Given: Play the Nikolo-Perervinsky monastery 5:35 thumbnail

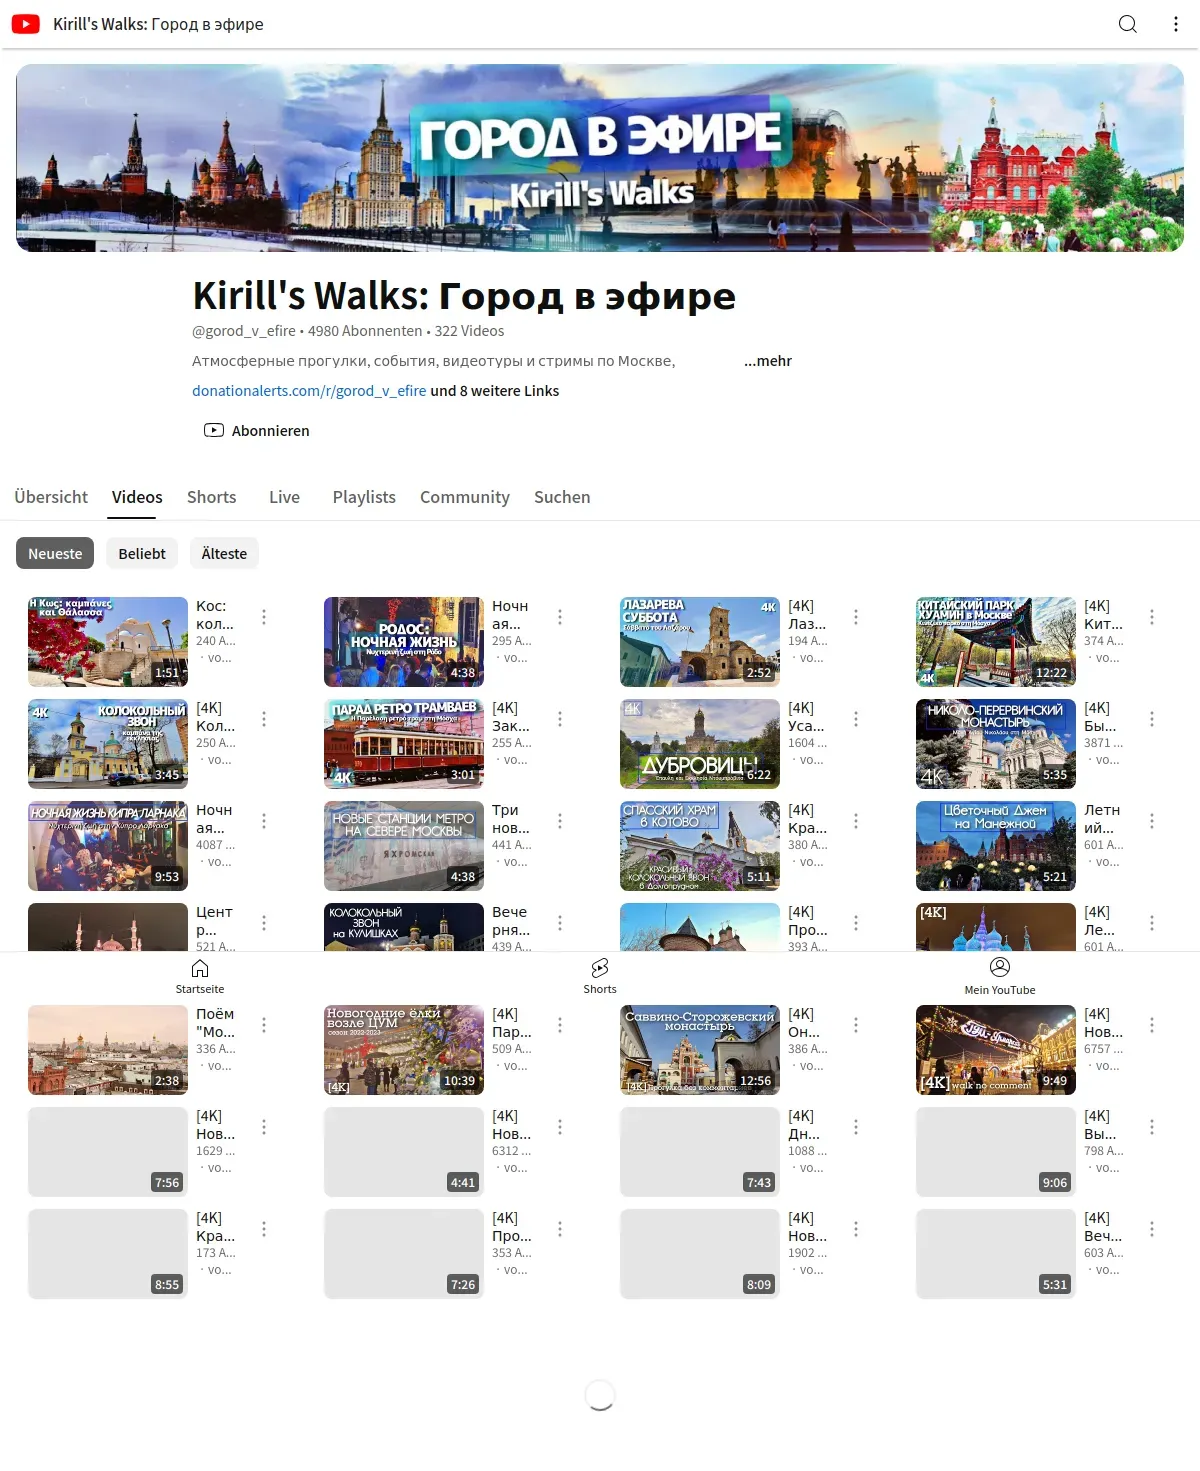Looking at the screenshot, I should (x=996, y=744).
